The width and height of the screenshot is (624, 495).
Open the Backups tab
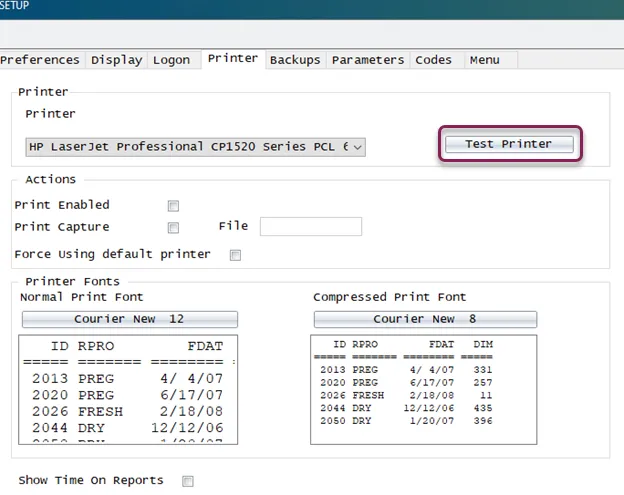(295, 60)
